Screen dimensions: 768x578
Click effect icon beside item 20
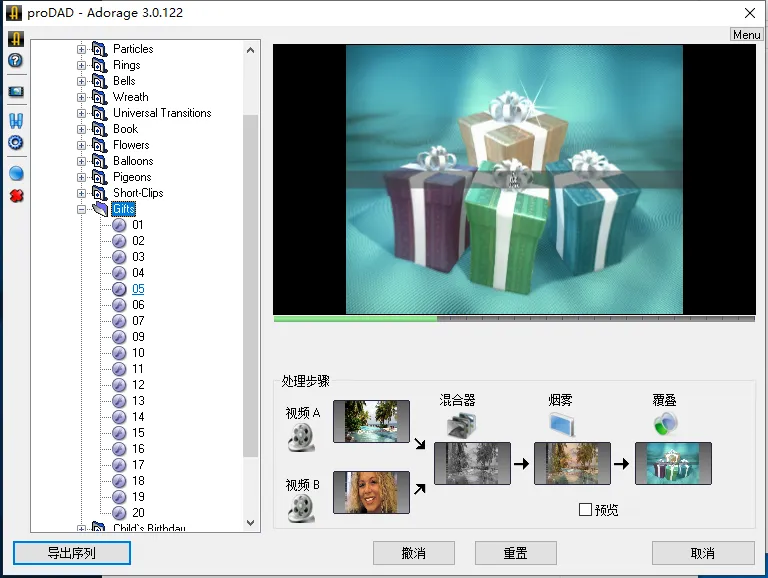119,513
